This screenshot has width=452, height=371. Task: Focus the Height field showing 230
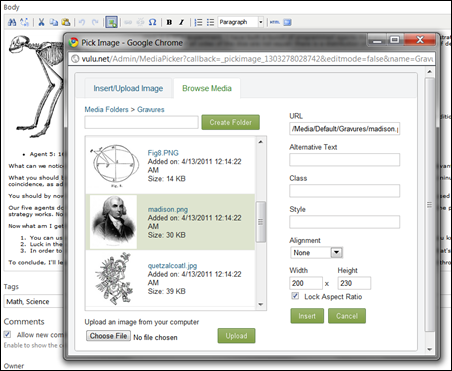354,283
